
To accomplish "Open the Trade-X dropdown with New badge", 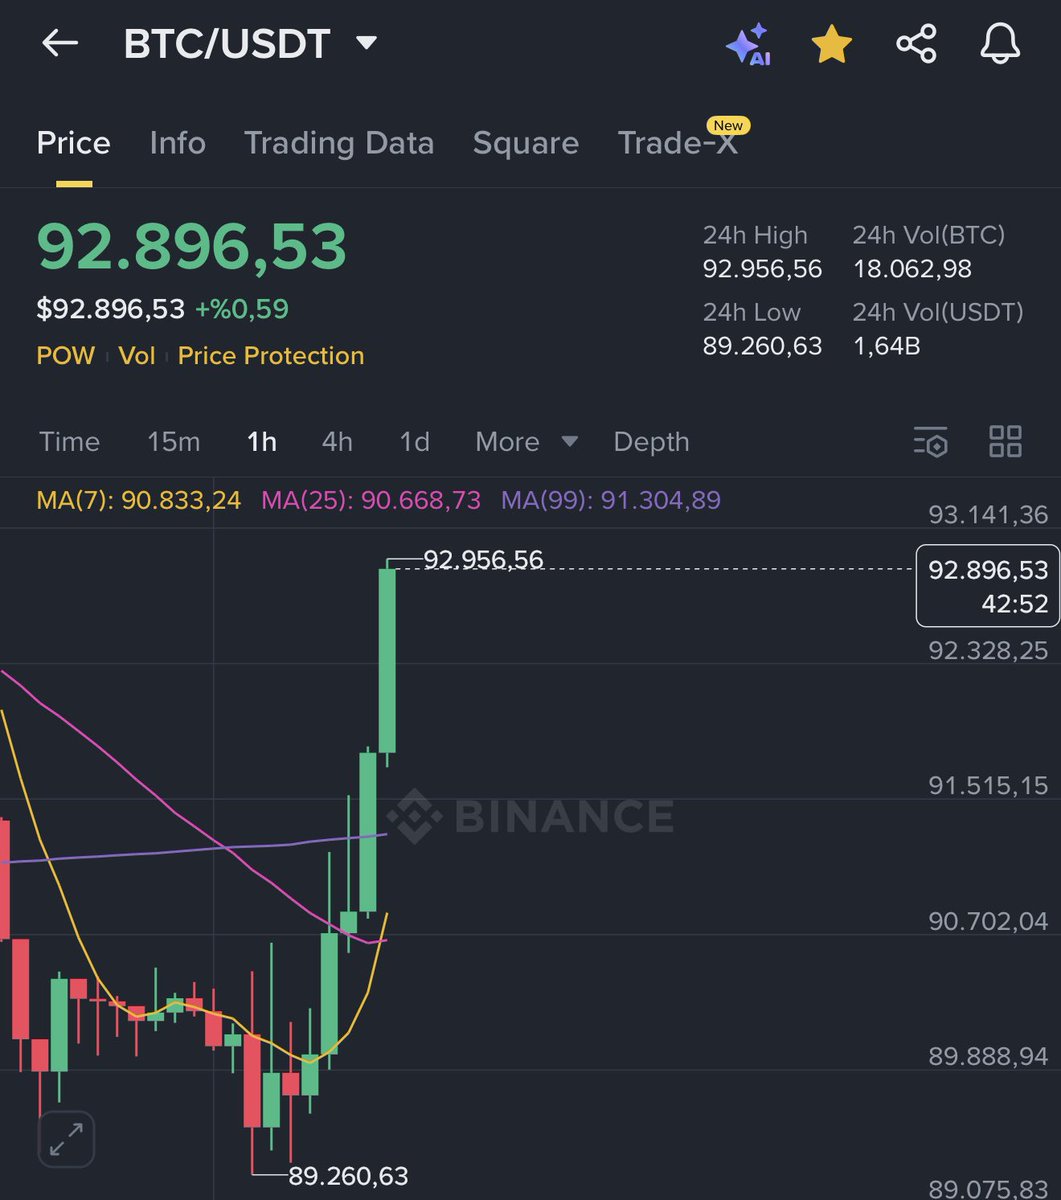I will tap(681, 143).
